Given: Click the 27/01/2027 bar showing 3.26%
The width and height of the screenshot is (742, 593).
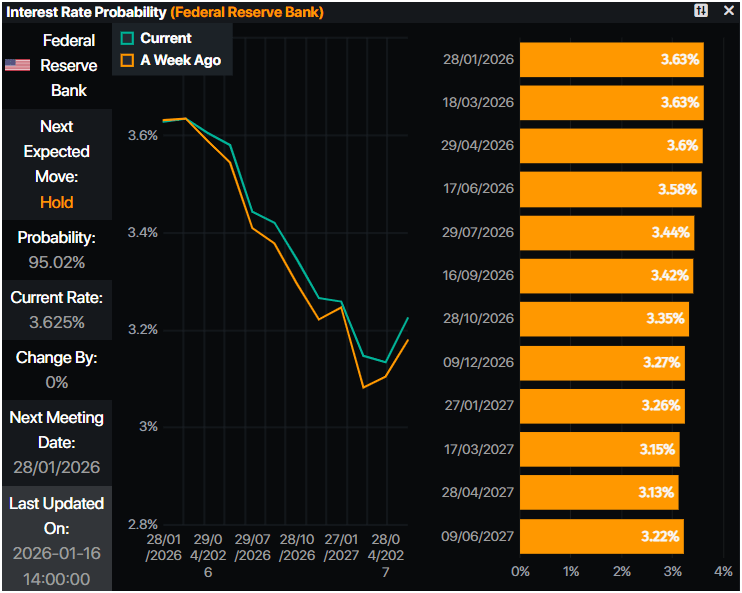Looking at the screenshot, I should coord(602,406).
